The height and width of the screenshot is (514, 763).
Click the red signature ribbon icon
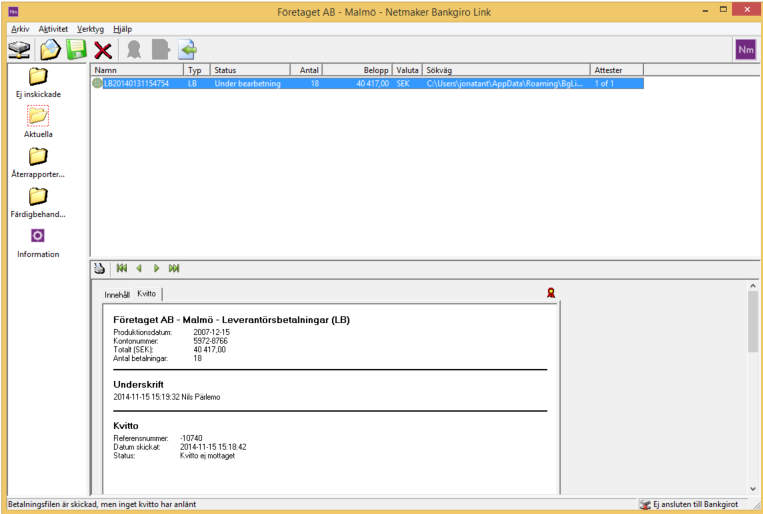[x=550, y=293]
